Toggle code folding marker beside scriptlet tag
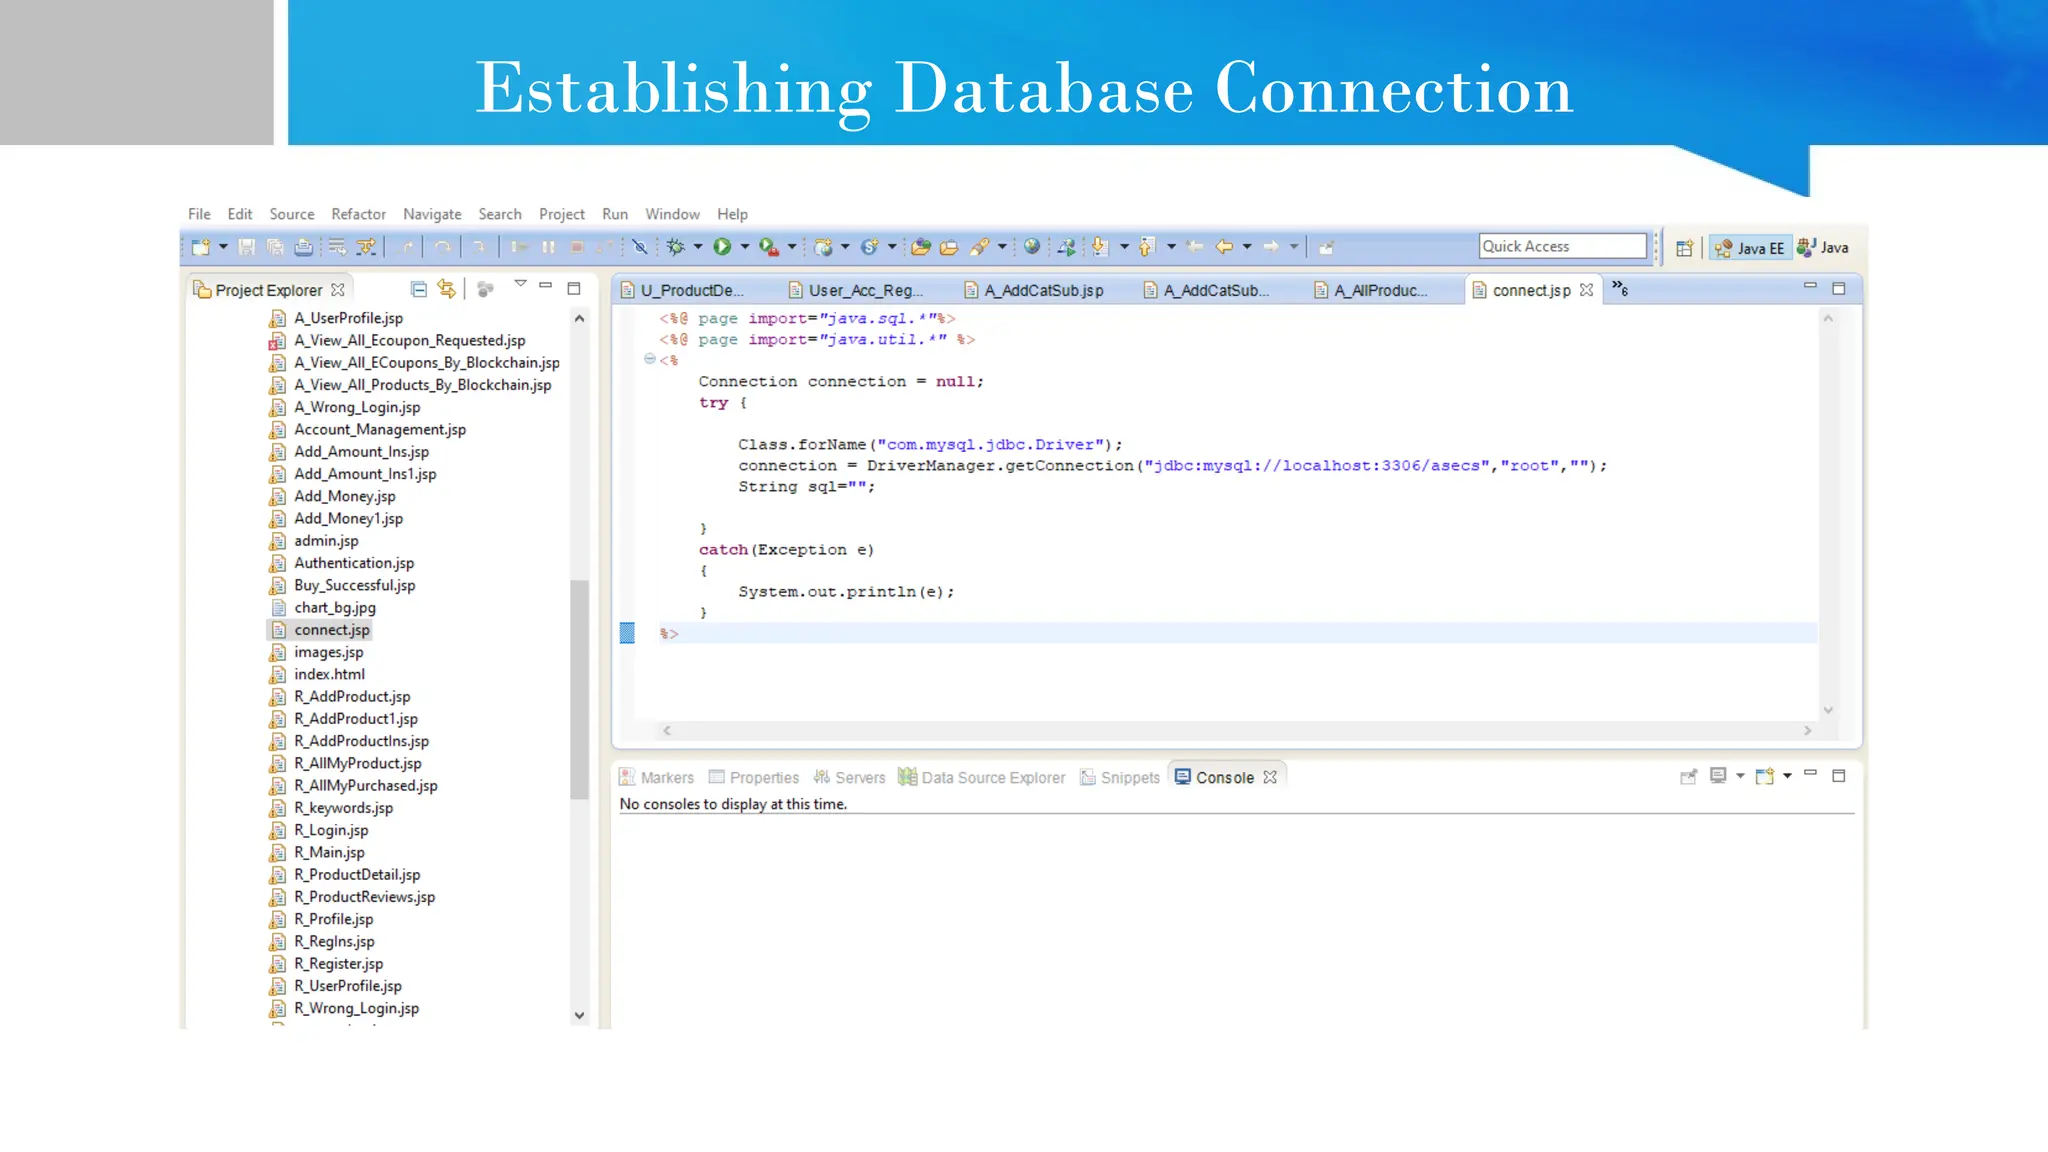 [x=650, y=359]
